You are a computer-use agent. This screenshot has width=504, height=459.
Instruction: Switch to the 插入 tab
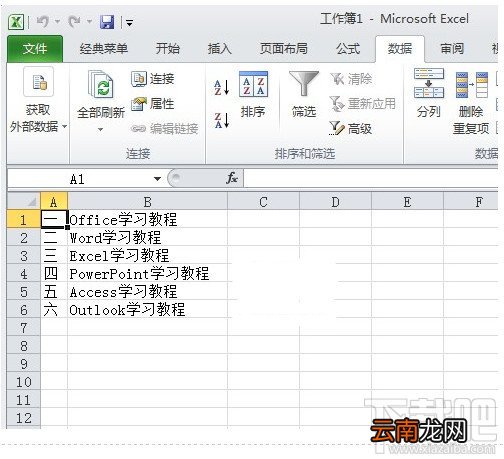pyautogui.click(x=219, y=49)
